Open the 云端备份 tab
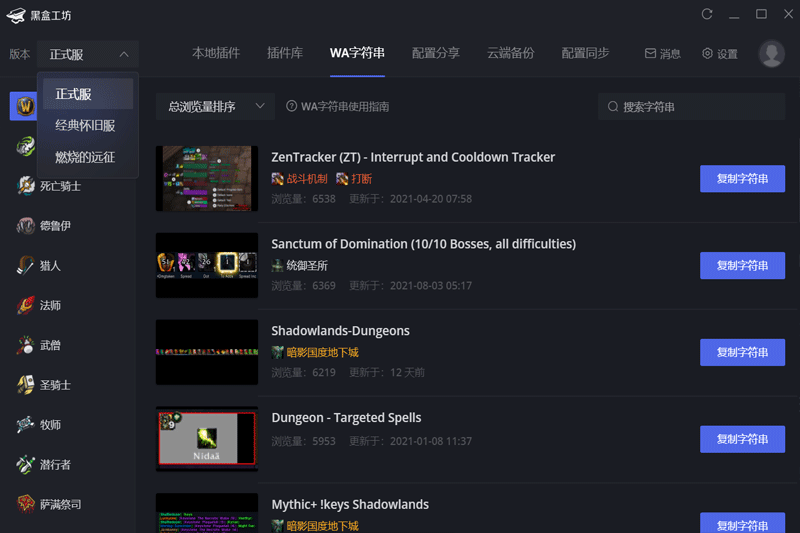 [510, 53]
